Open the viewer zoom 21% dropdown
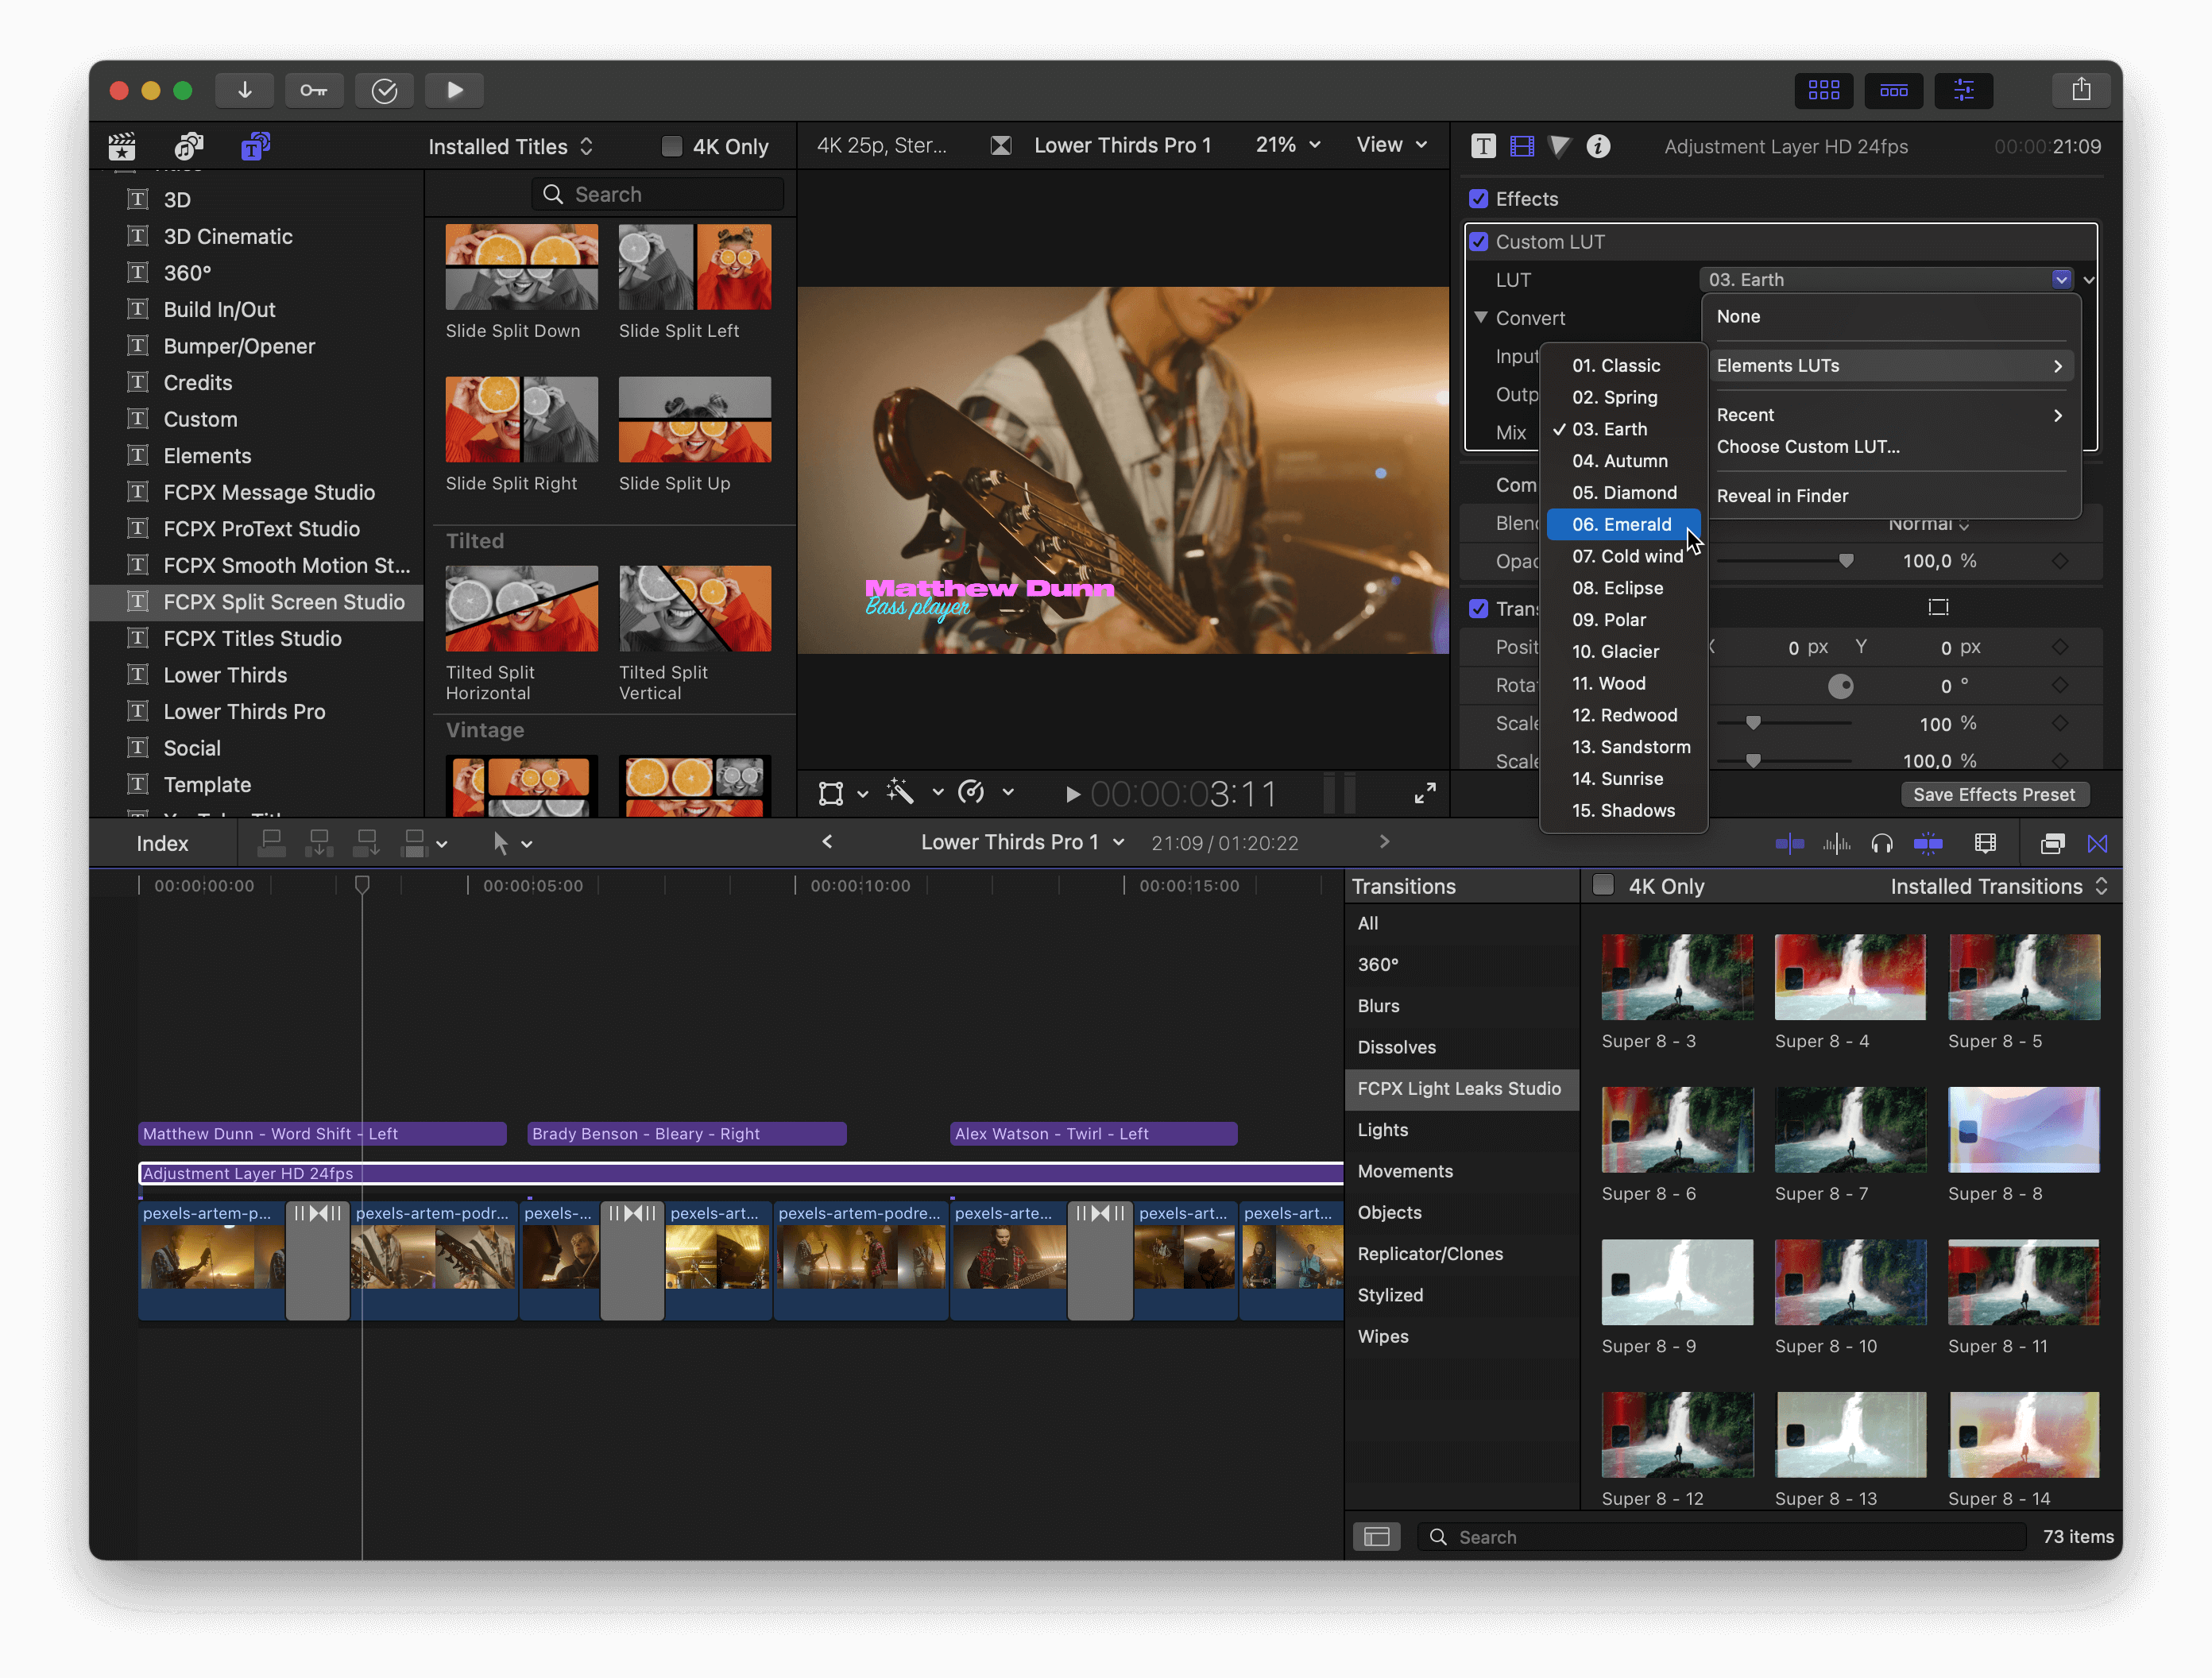The height and width of the screenshot is (1678, 2212). 1288,145
